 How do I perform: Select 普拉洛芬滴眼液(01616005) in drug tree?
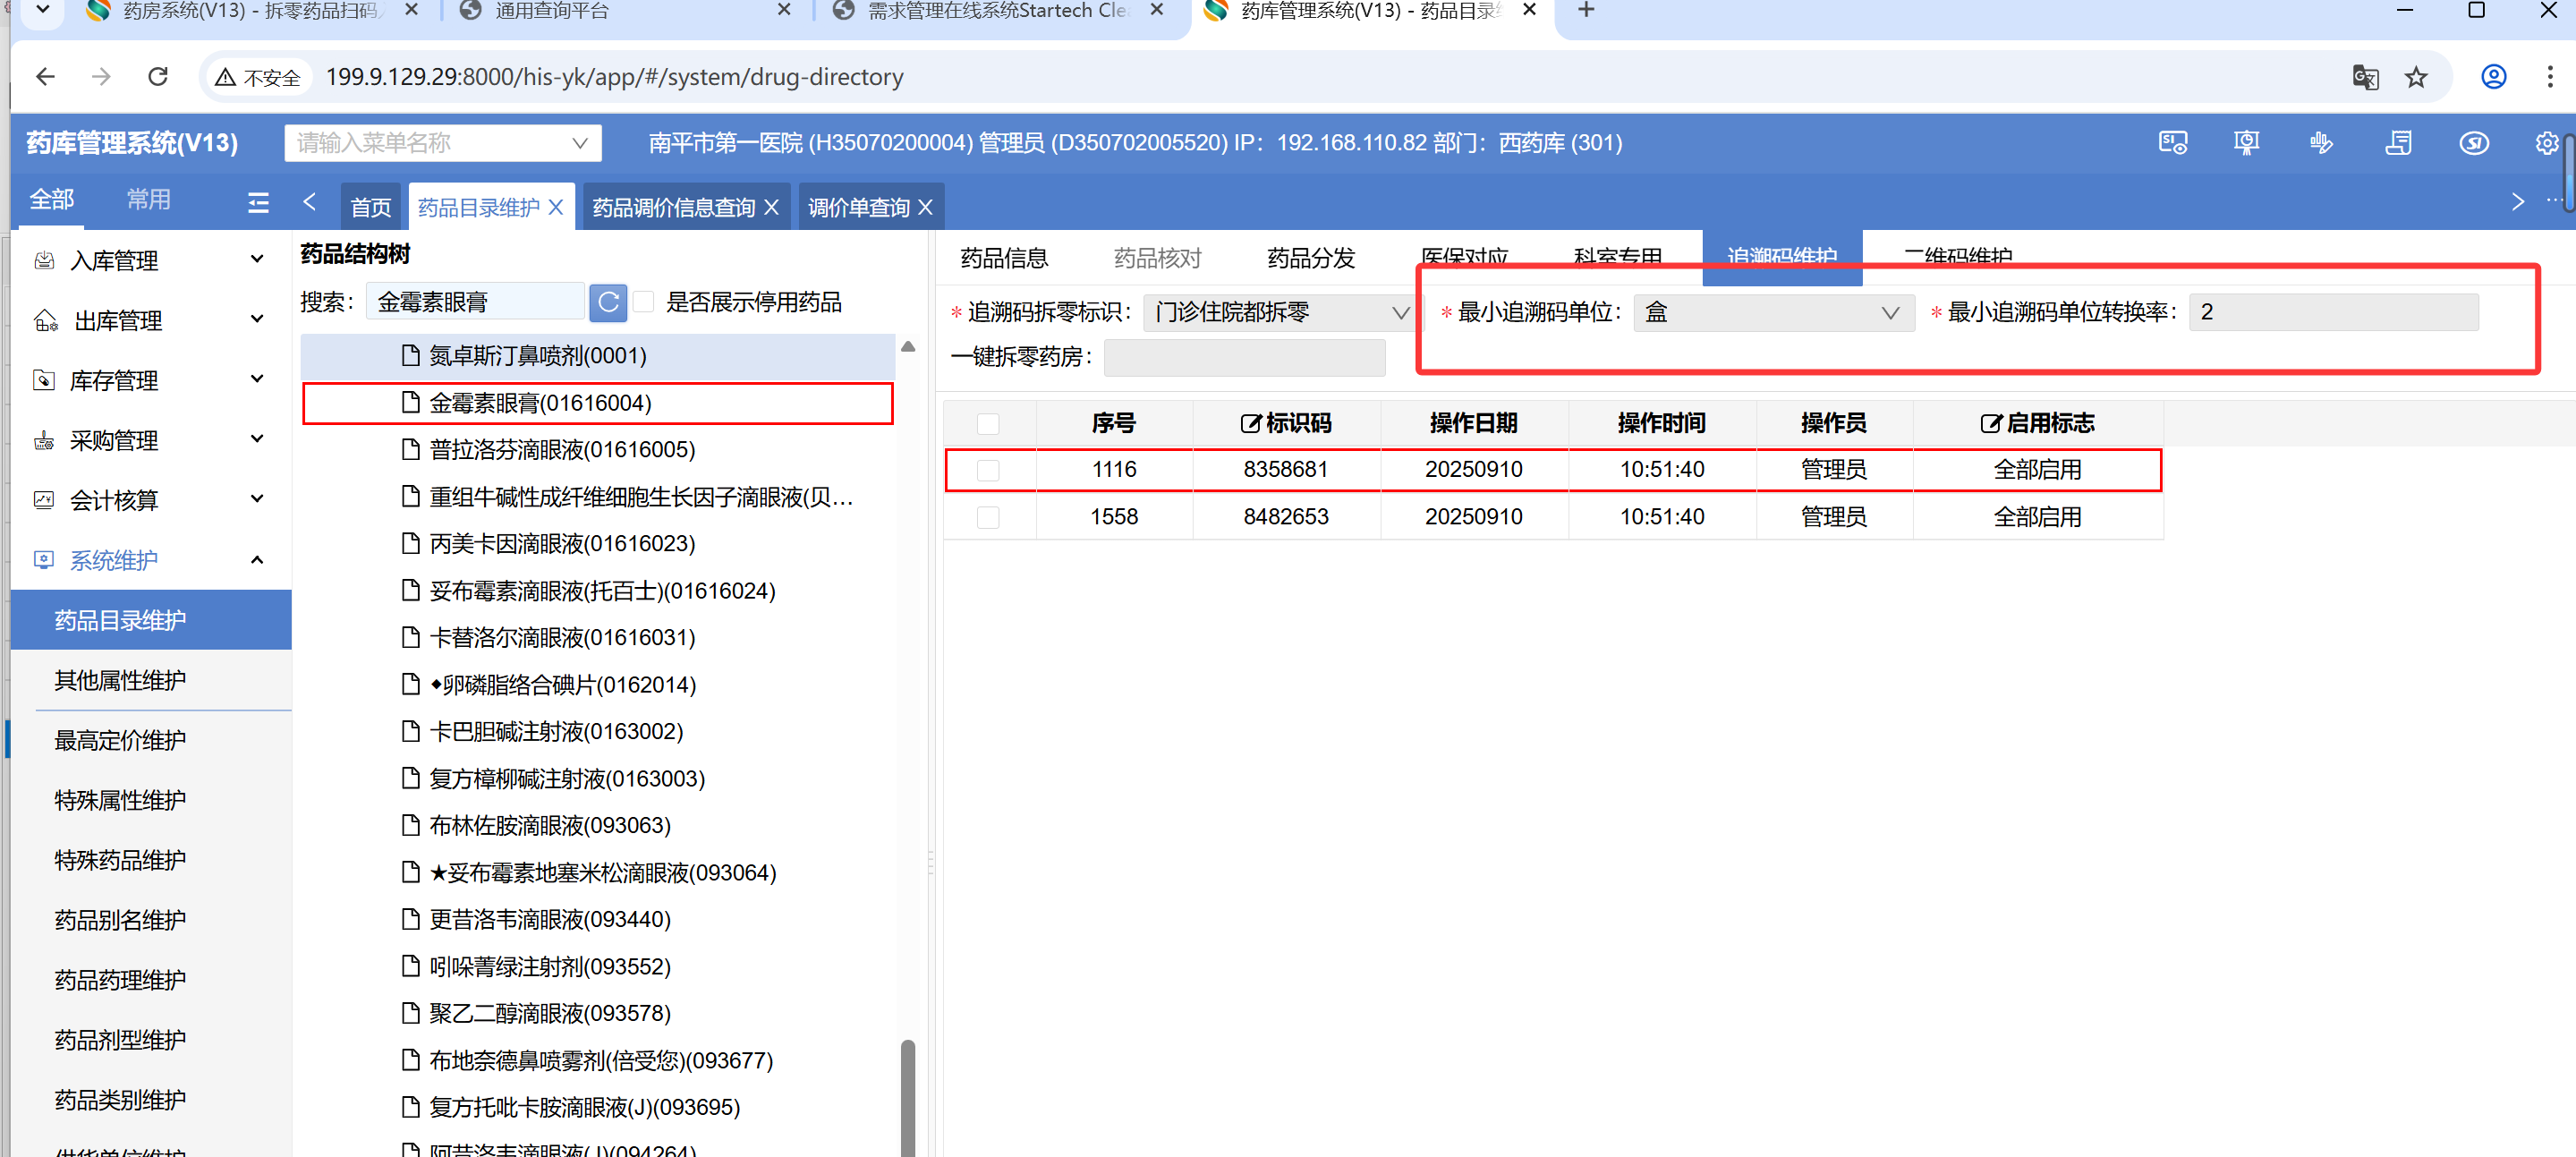[561, 450]
